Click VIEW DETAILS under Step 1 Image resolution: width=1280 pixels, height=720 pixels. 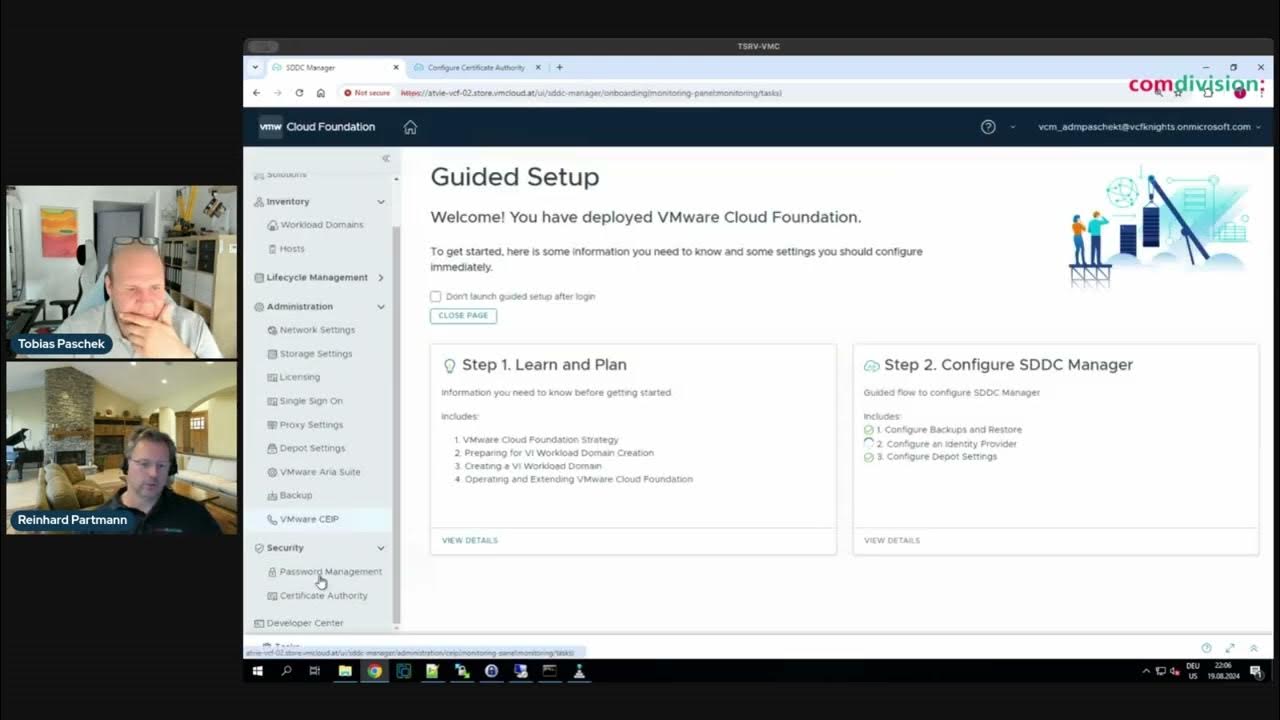(x=470, y=540)
